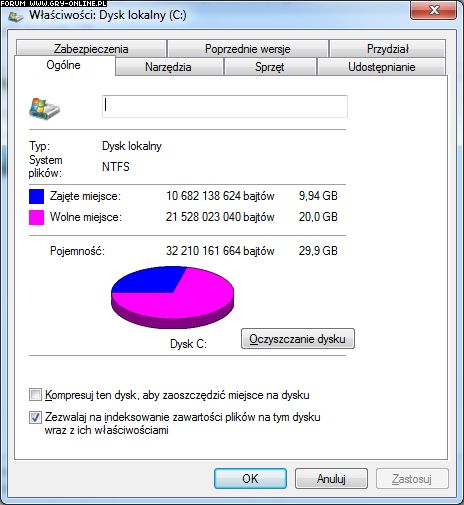Click the Anuluj button
464x505 pixels.
tap(331, 479)
